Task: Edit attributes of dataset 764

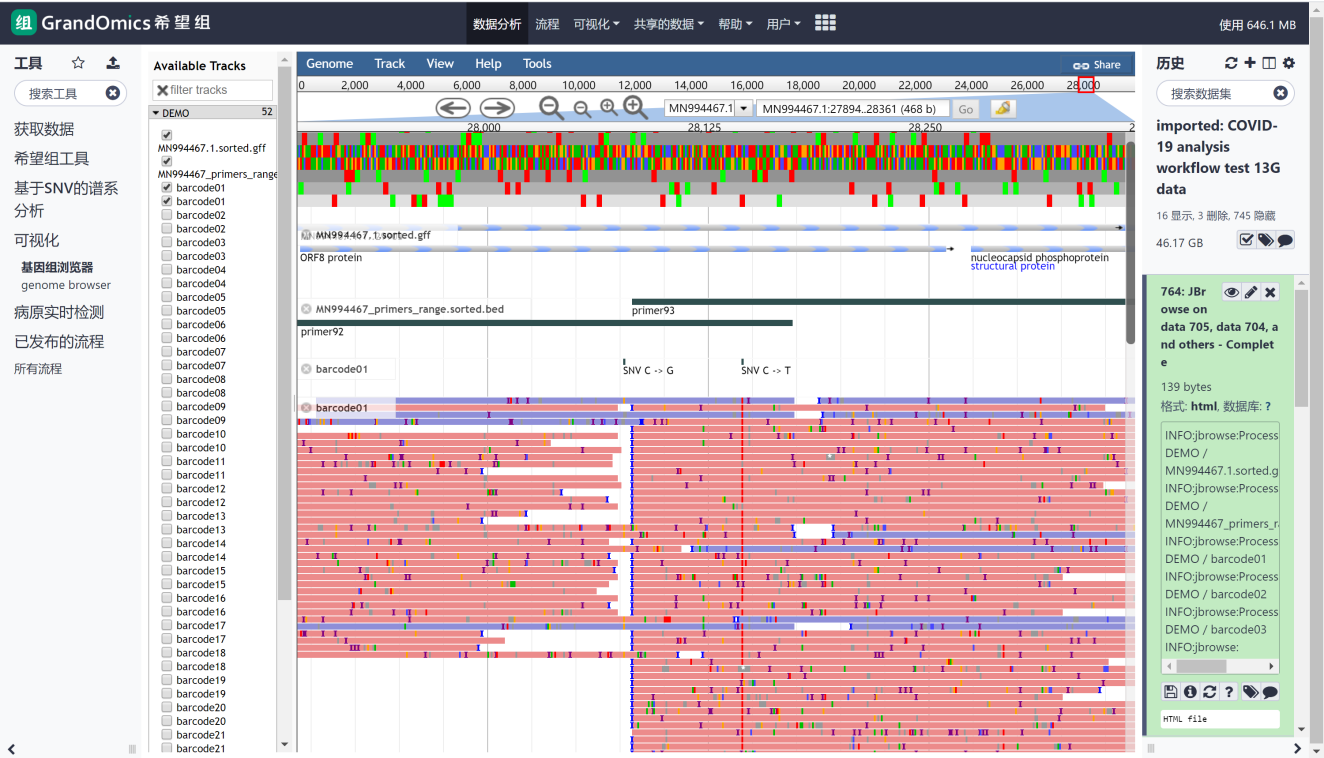Action: [1251, 292]
